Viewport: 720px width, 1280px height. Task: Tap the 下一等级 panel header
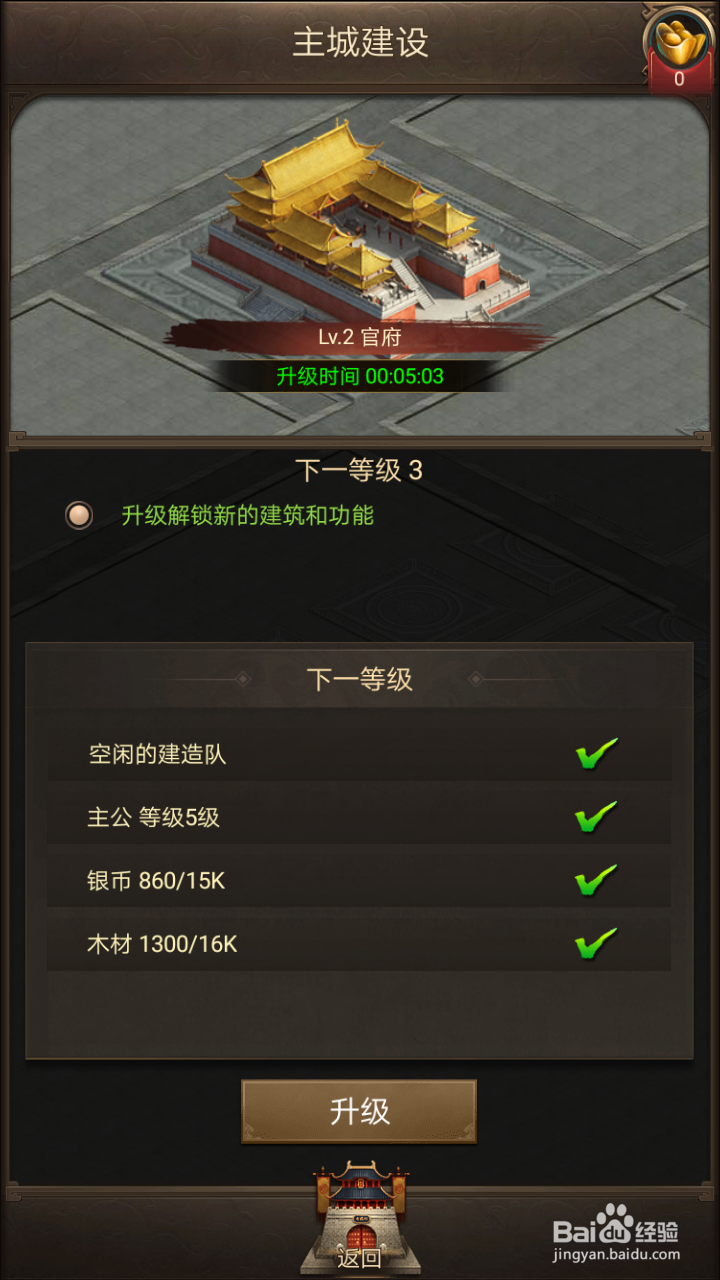[x=359, y=679]
